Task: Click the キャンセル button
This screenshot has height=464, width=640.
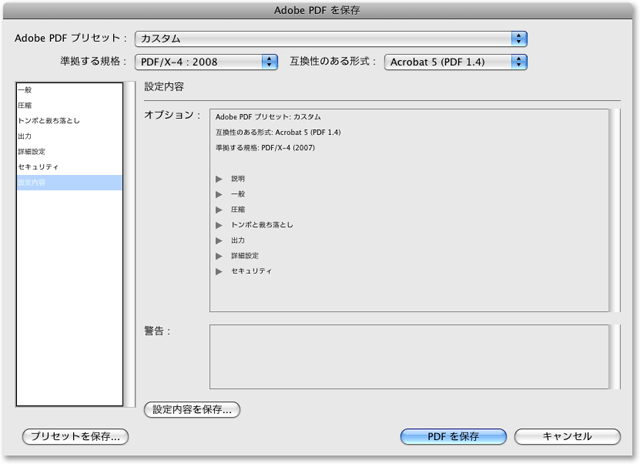Action: click(567, 436)
